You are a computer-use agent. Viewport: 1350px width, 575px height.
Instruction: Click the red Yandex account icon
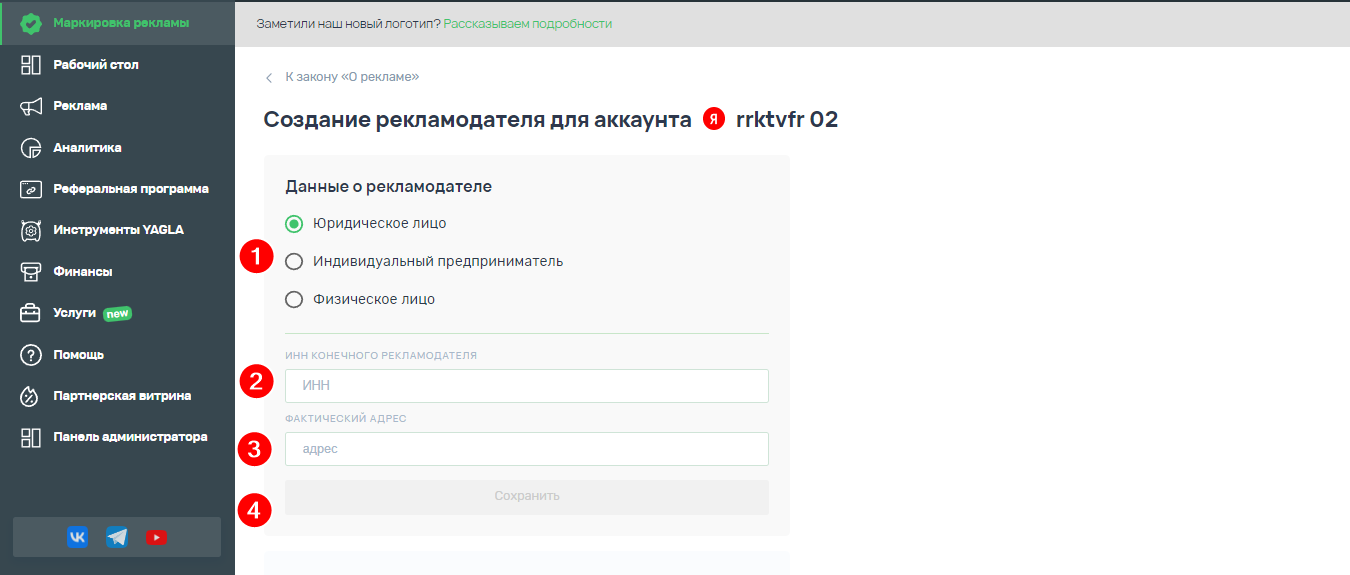click(x=714, y=119)
